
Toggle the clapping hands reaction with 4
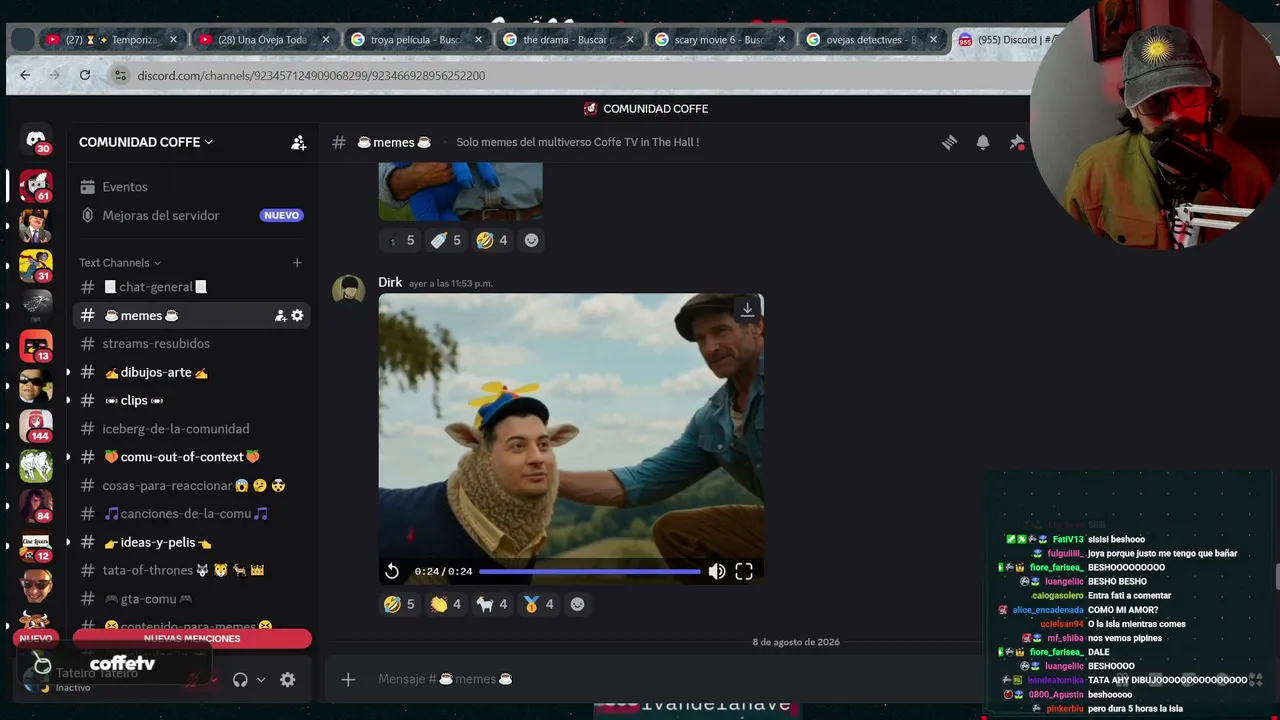(x=445, y=604)
